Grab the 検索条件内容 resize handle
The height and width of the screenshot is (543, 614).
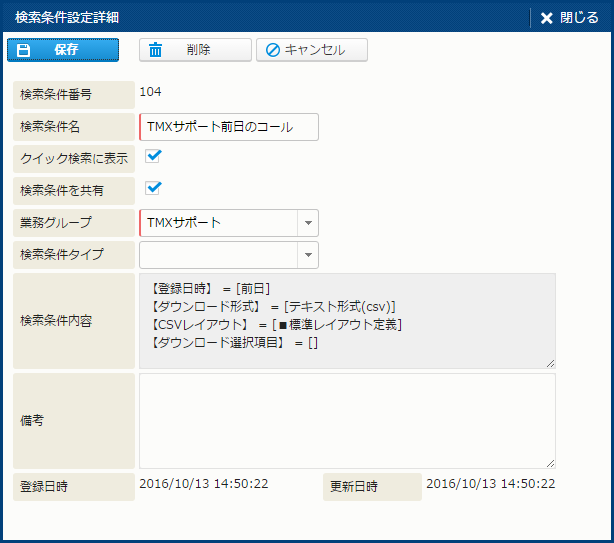[551, 364]
